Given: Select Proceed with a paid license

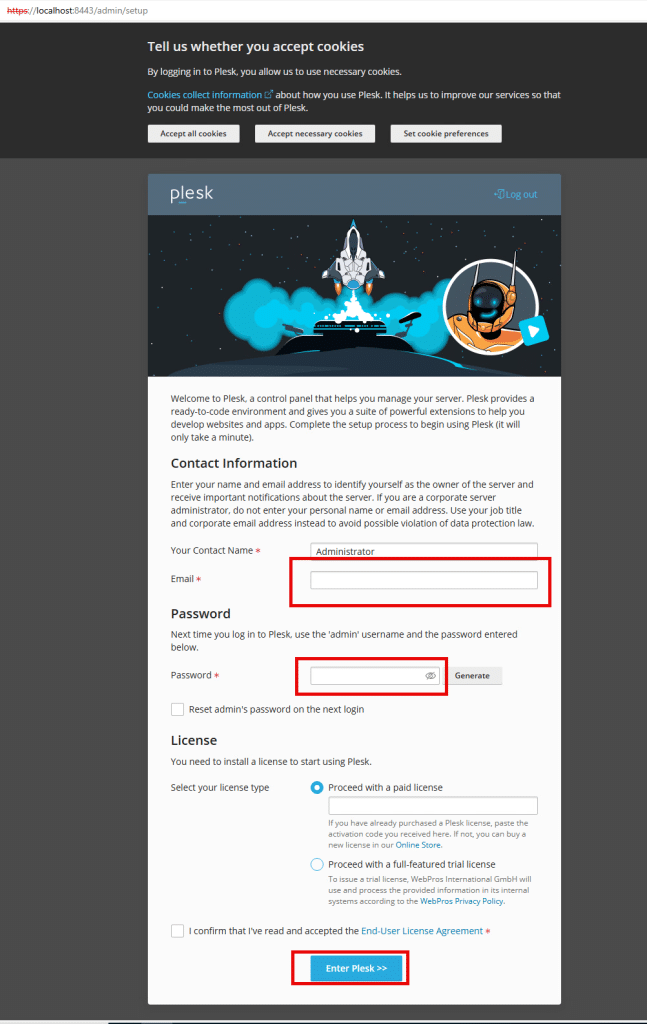Looking at the screenshot, I should pos(317,788).
